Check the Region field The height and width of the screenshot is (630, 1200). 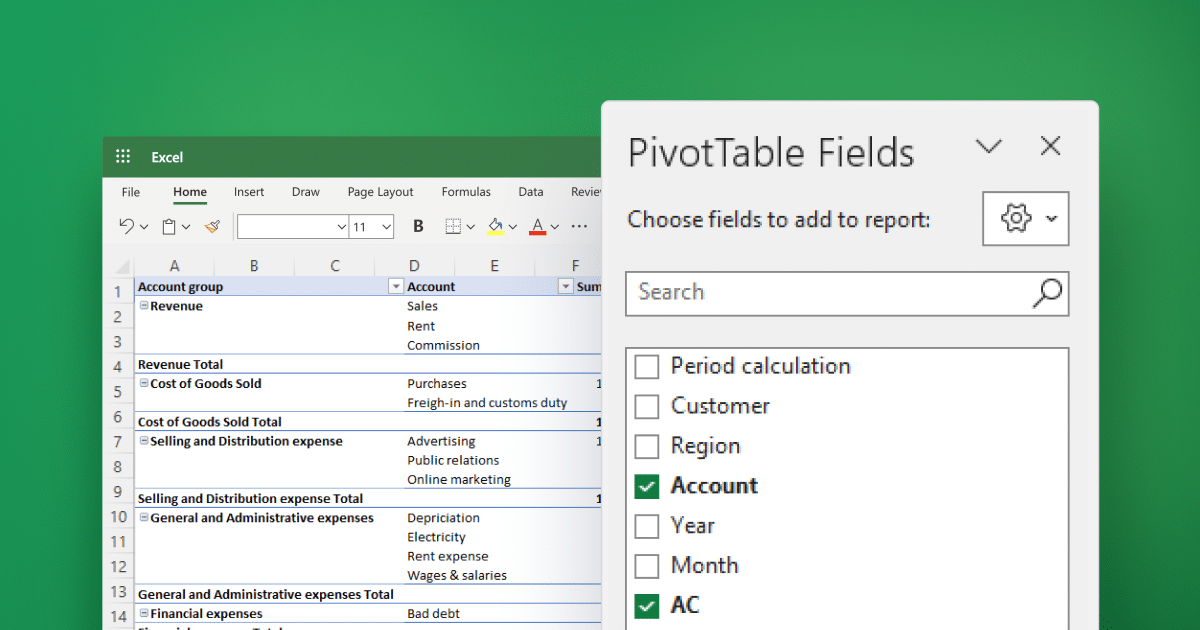[646, 446]
